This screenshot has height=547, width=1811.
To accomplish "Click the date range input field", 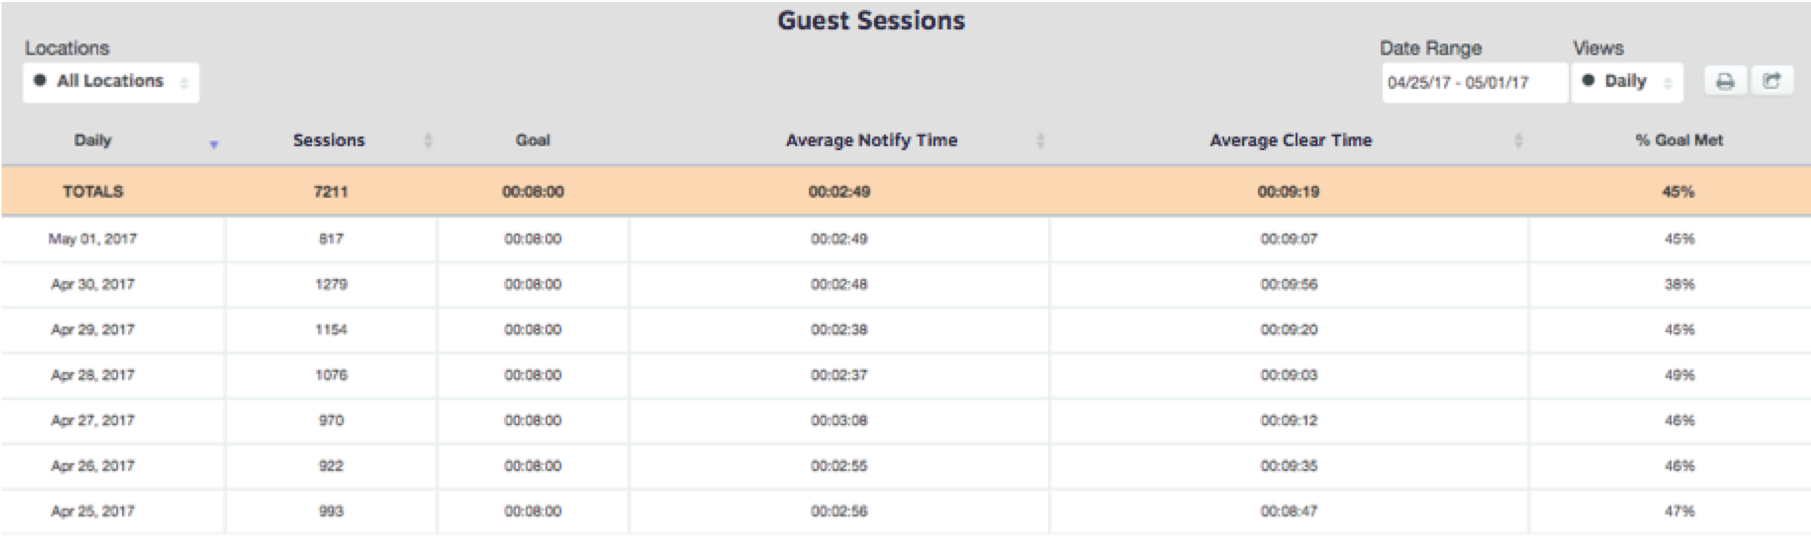I will (x=1474, y=82).
